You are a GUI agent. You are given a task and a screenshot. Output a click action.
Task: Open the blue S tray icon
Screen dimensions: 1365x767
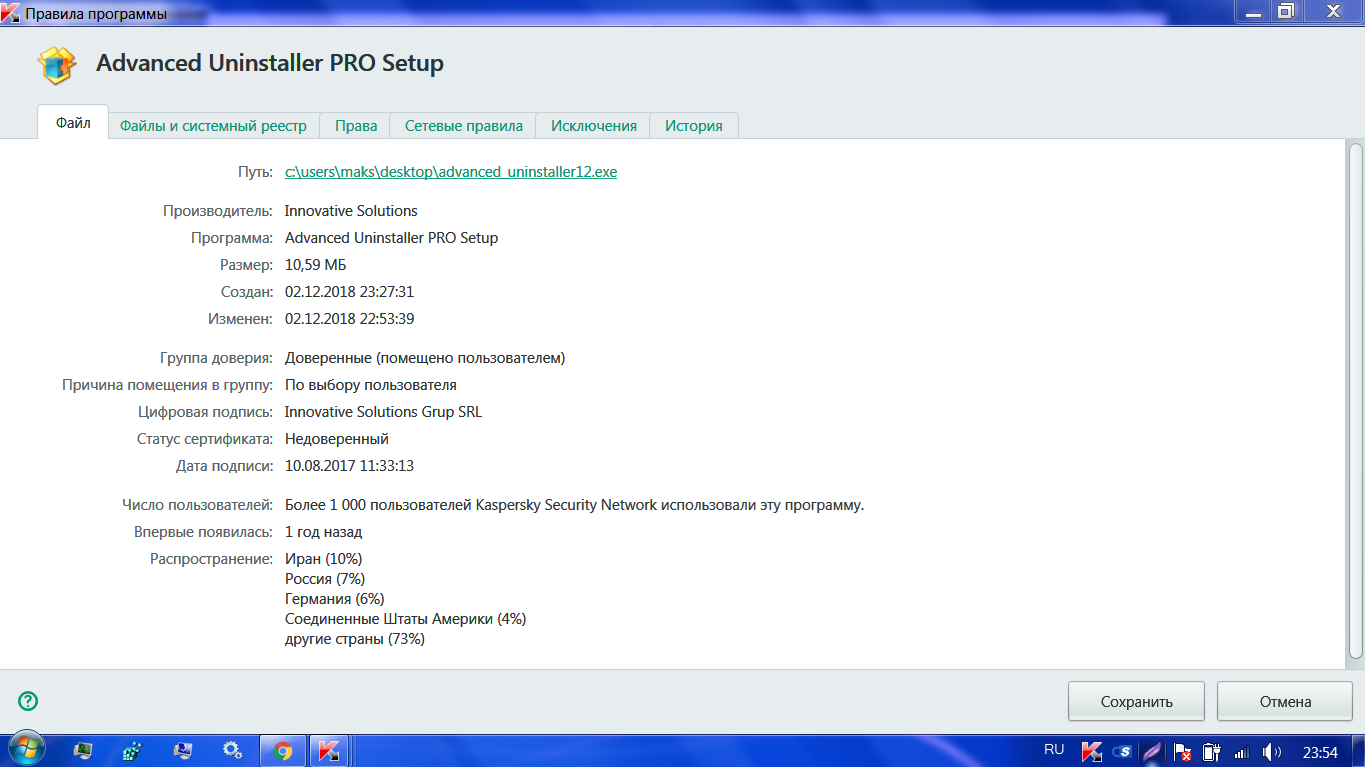tap(1122, 751)
